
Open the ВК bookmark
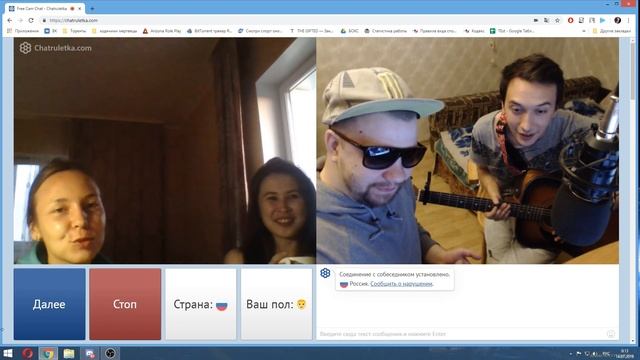pyautogui.click(x=51, y=31)
